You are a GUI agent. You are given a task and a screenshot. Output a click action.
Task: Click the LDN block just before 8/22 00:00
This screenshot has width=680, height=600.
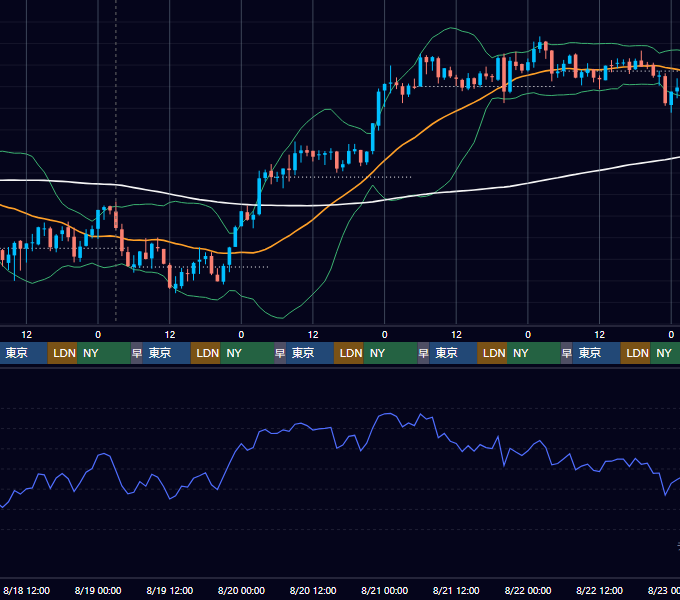pyautogui.click(x=492, y=353)
